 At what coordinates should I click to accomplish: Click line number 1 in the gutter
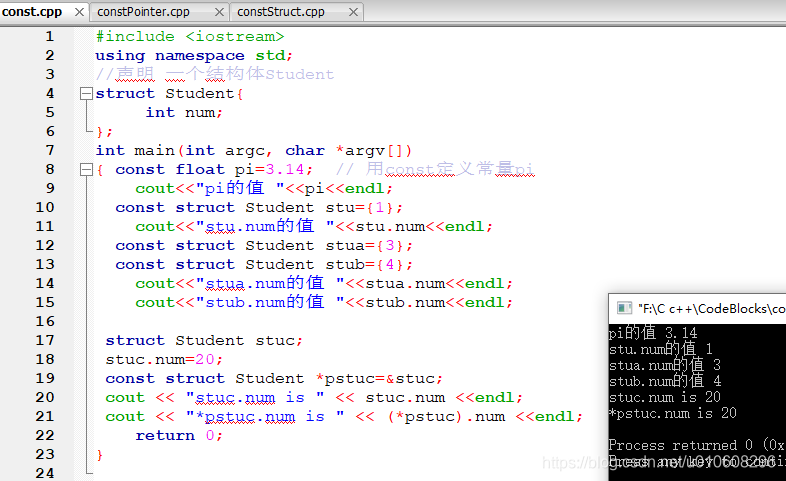pos(49,37)
